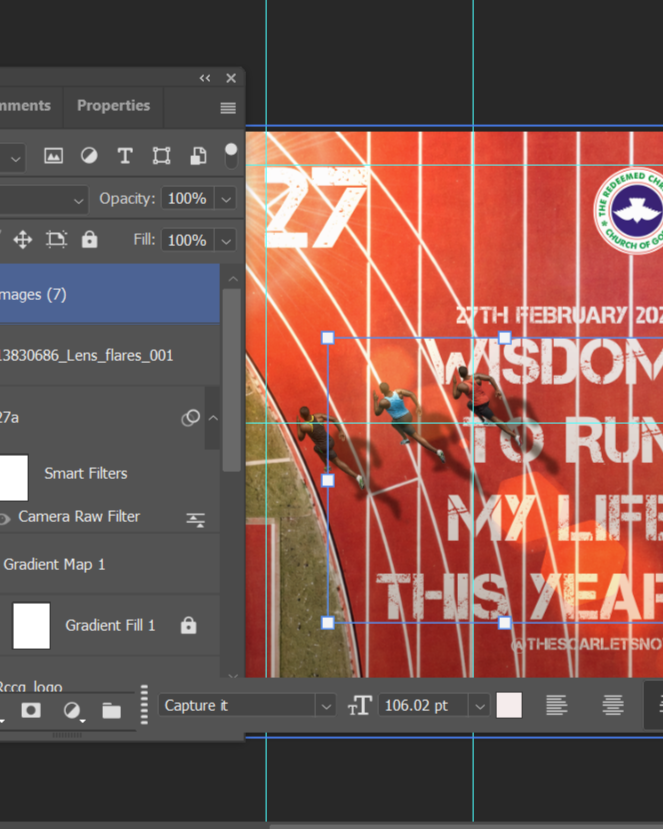
Task: Edit the Fill value field
Action: [187, 241]
